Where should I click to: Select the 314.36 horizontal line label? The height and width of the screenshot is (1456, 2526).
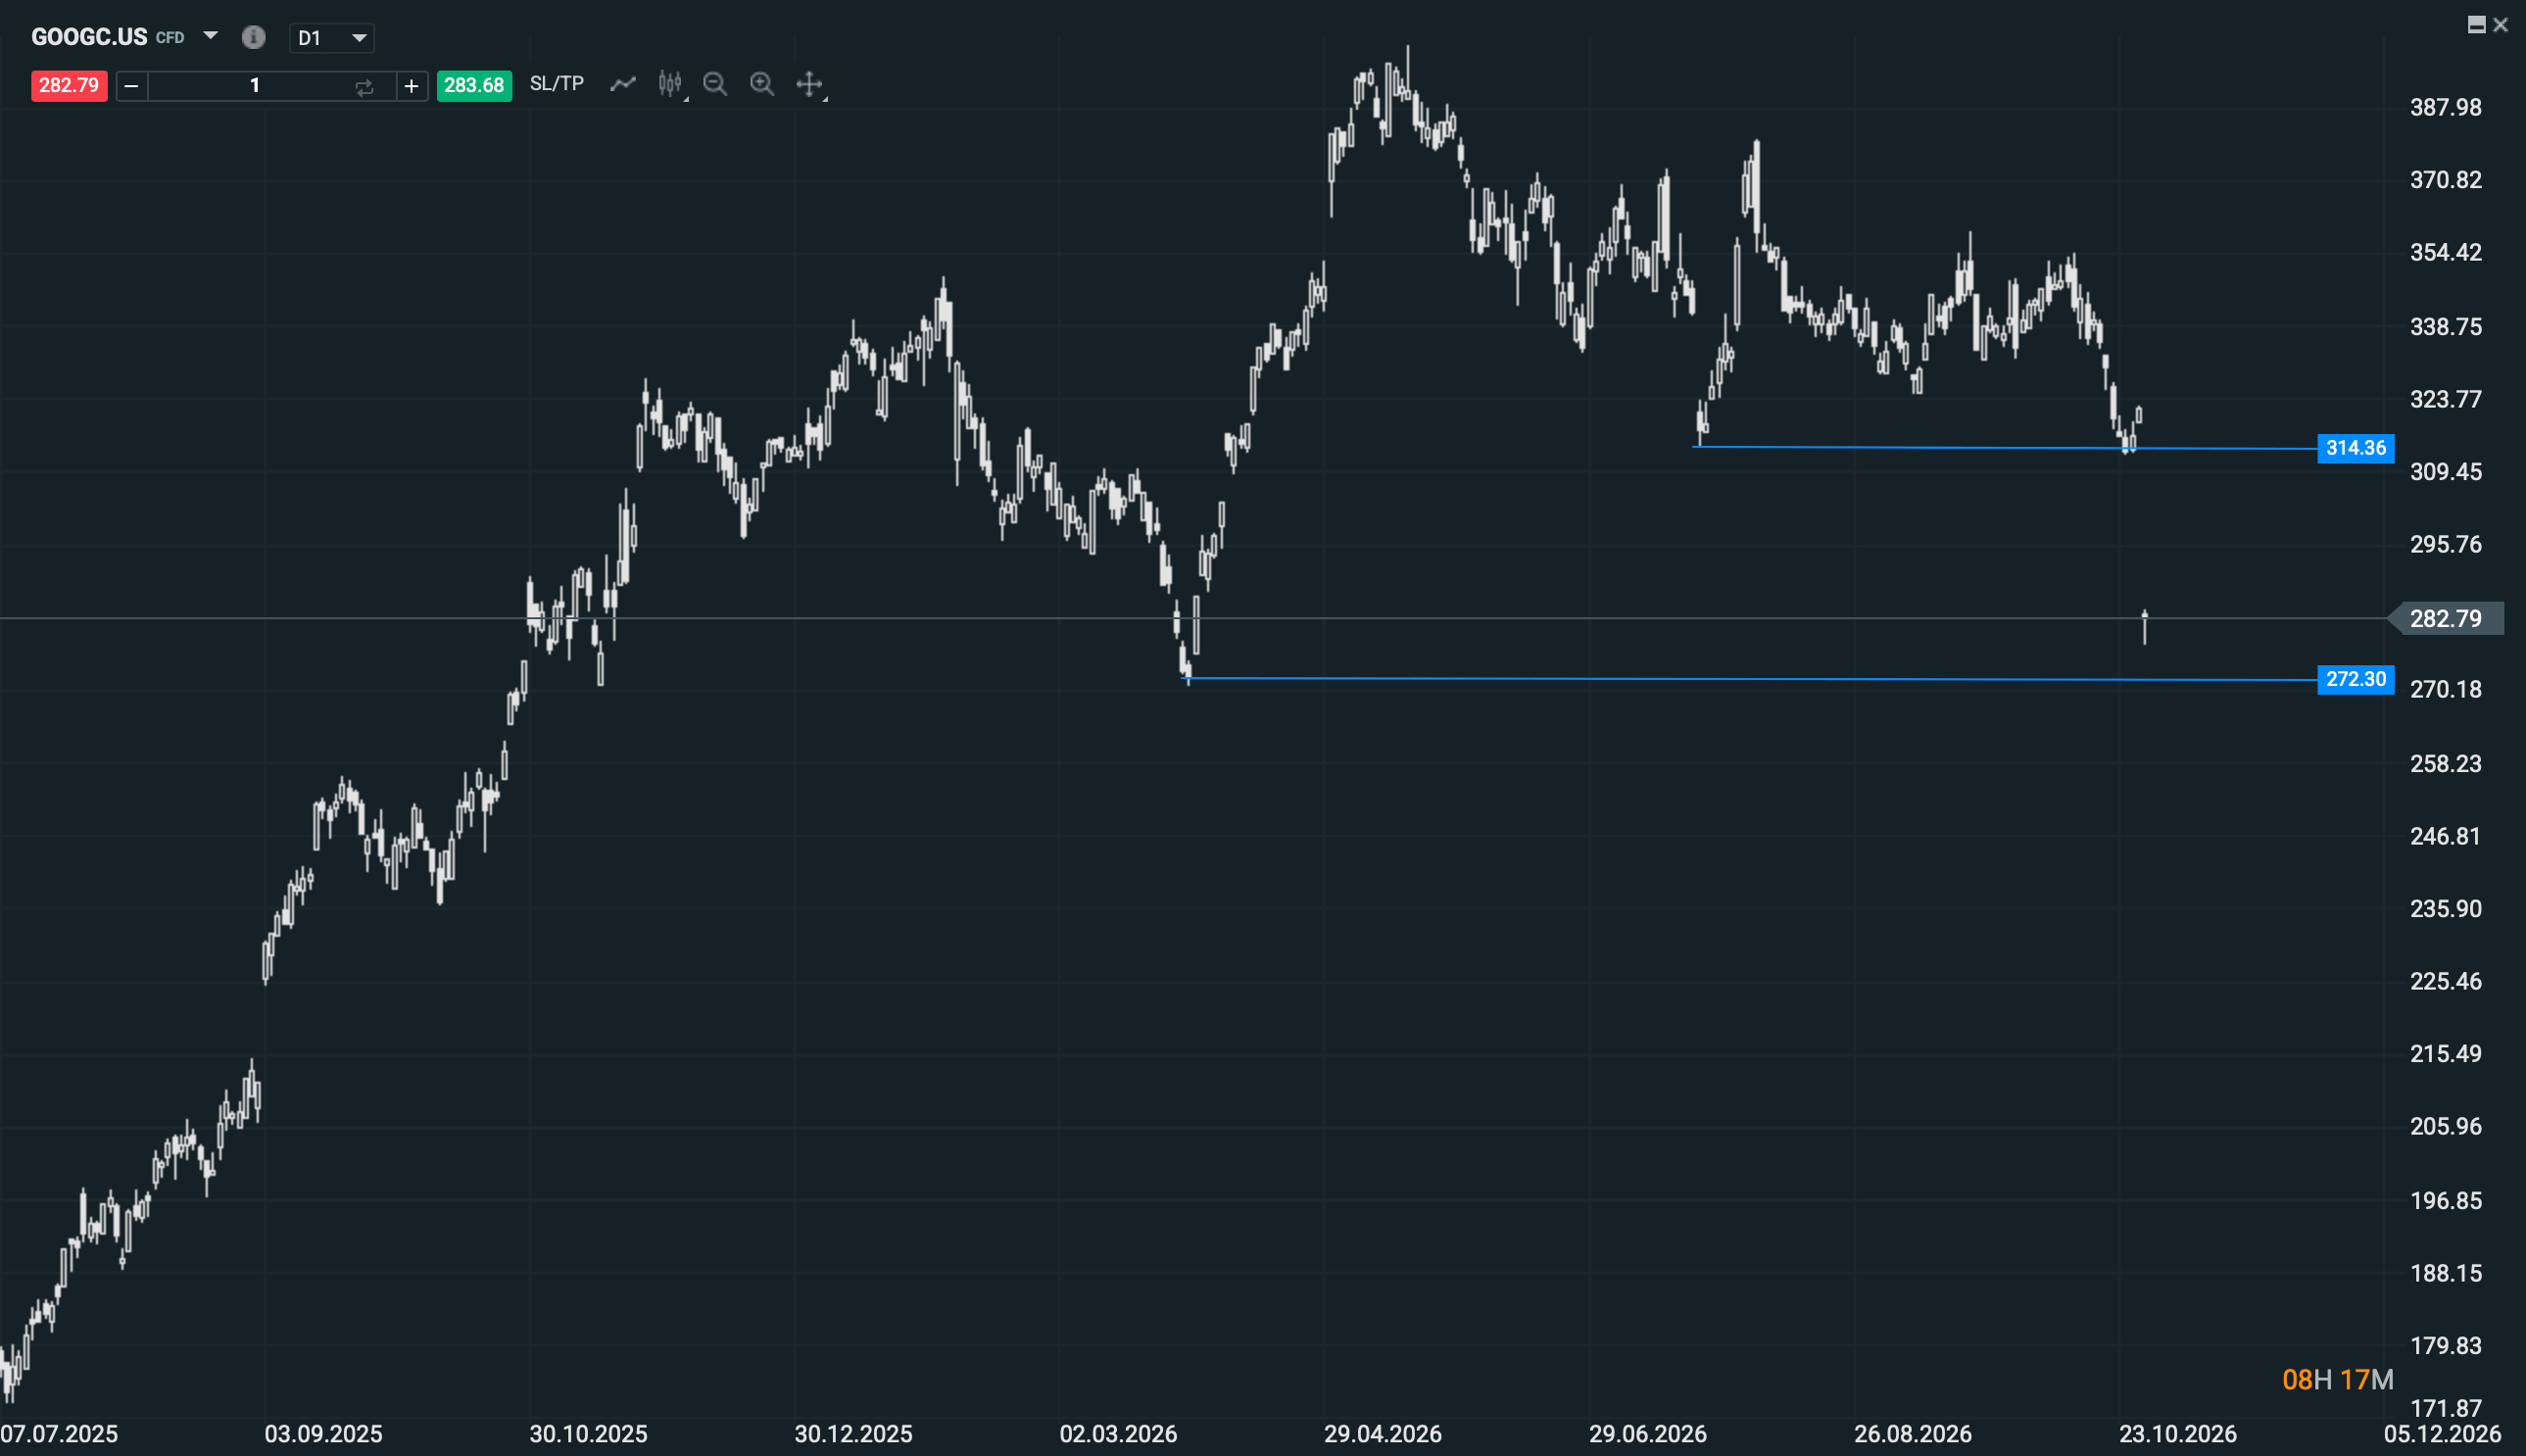pyautogui.click(x=2355, y=448)
